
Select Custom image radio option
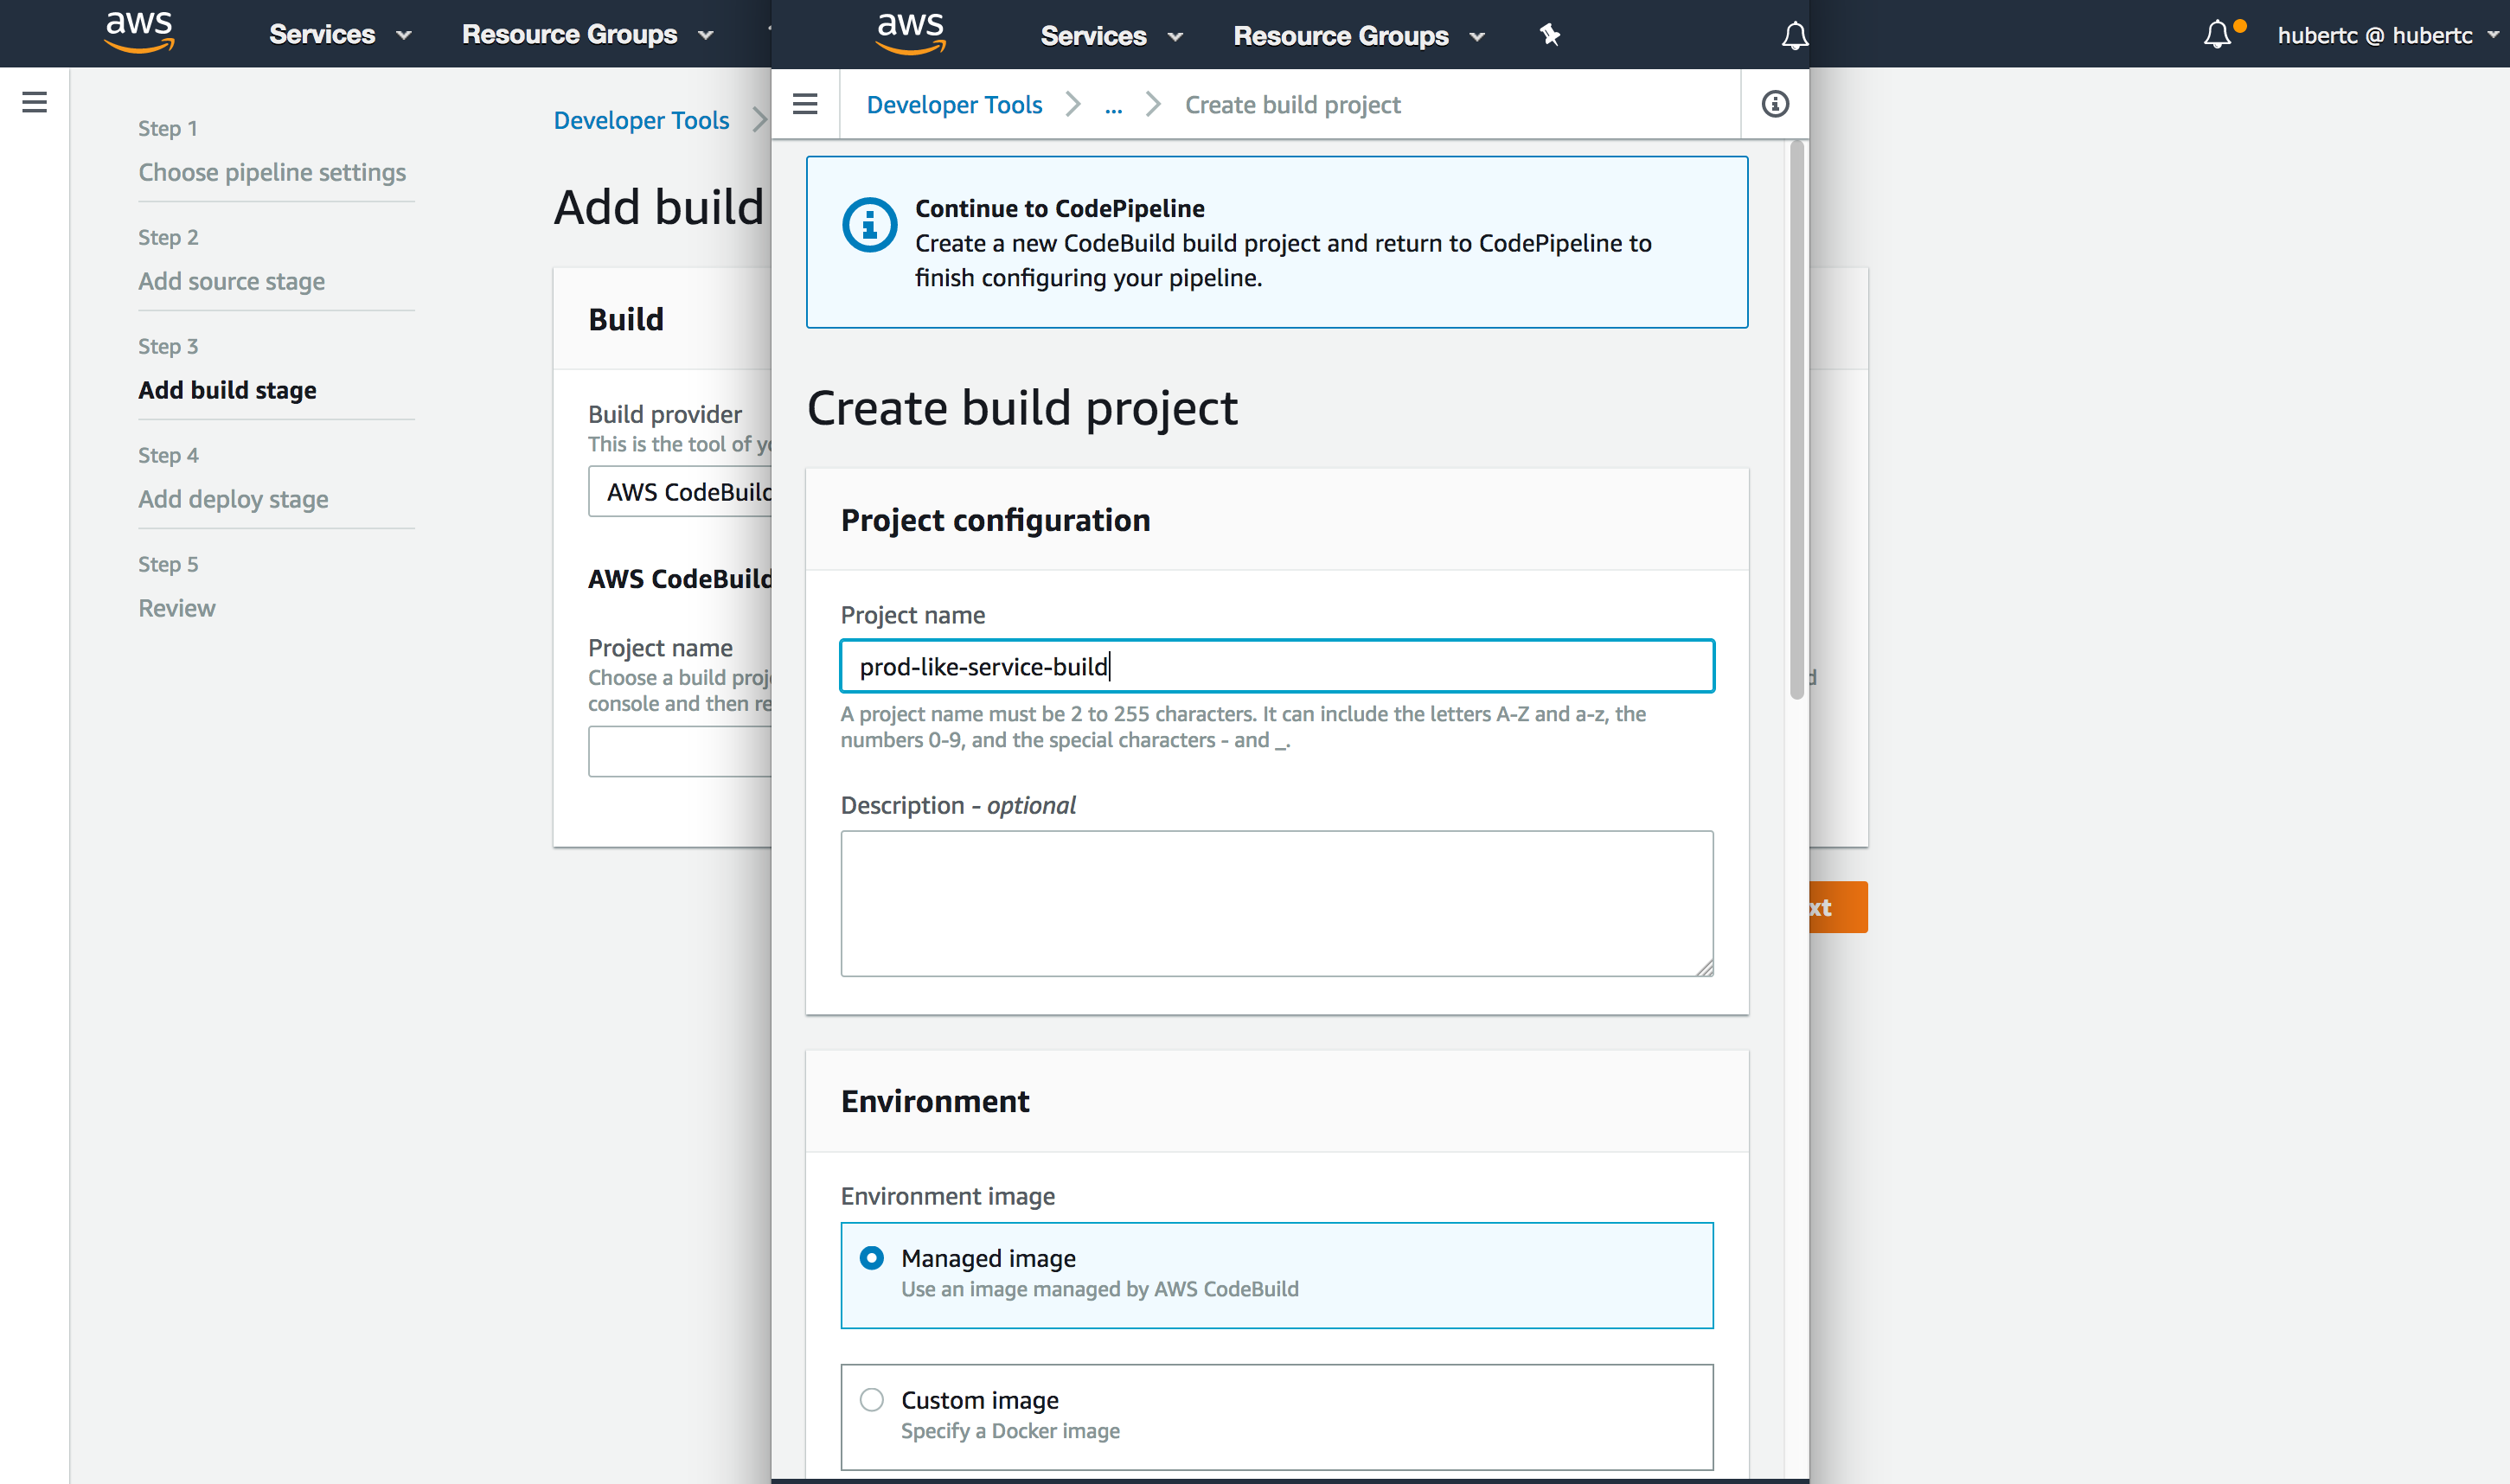[872, 1400]
